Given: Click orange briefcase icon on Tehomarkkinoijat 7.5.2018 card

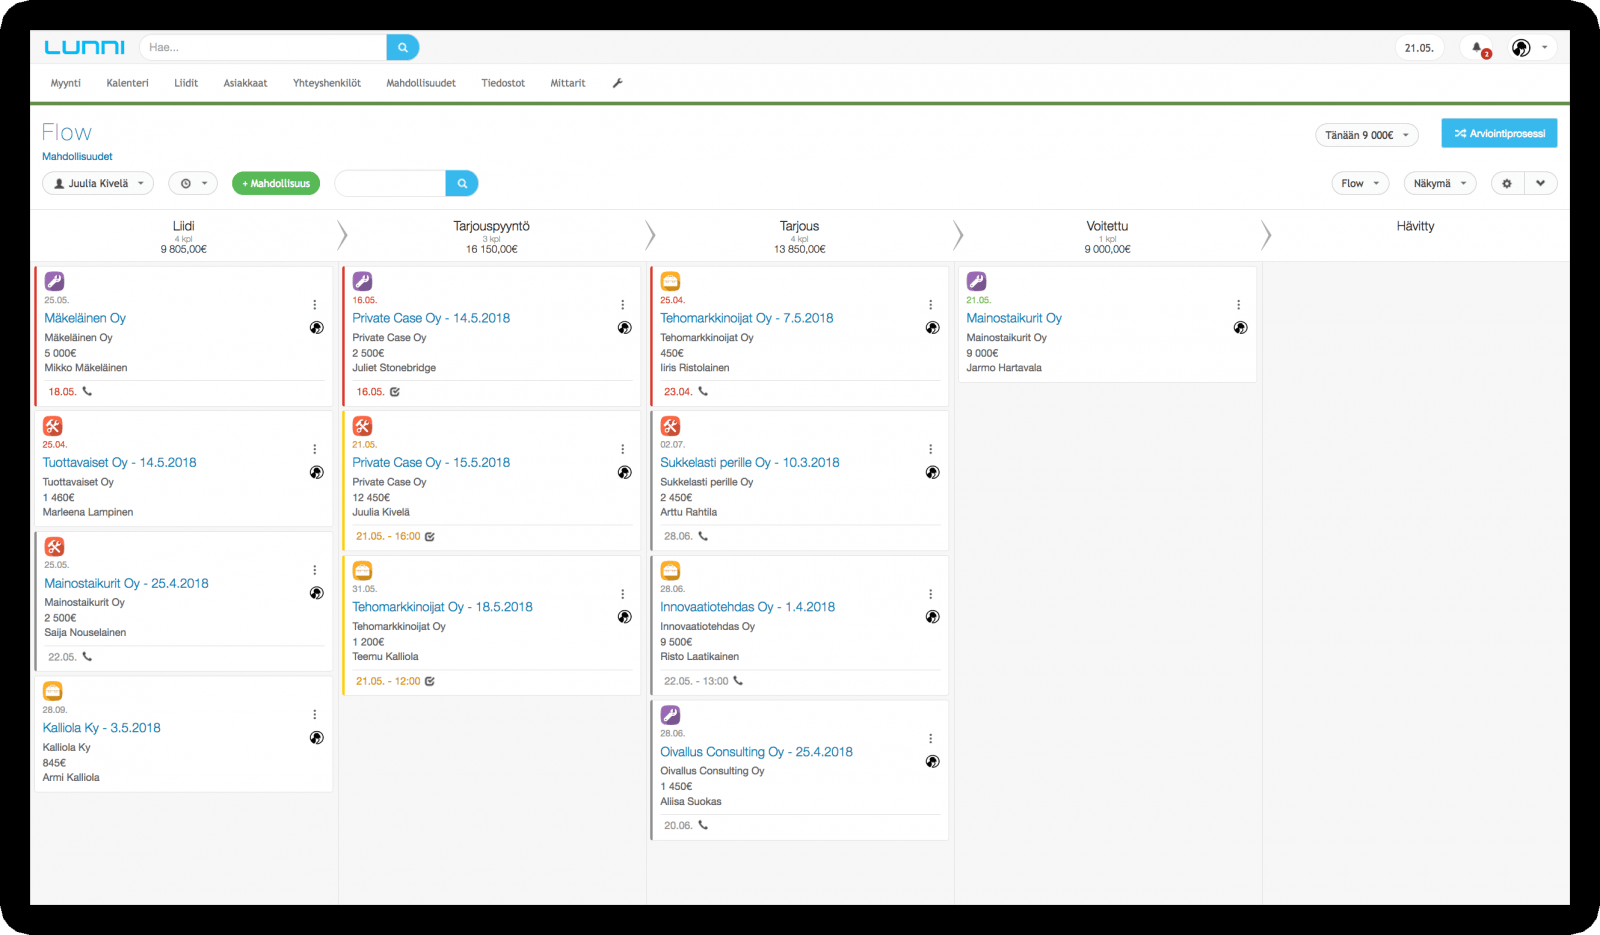Looking at the screenshot, I should point(670,281).
